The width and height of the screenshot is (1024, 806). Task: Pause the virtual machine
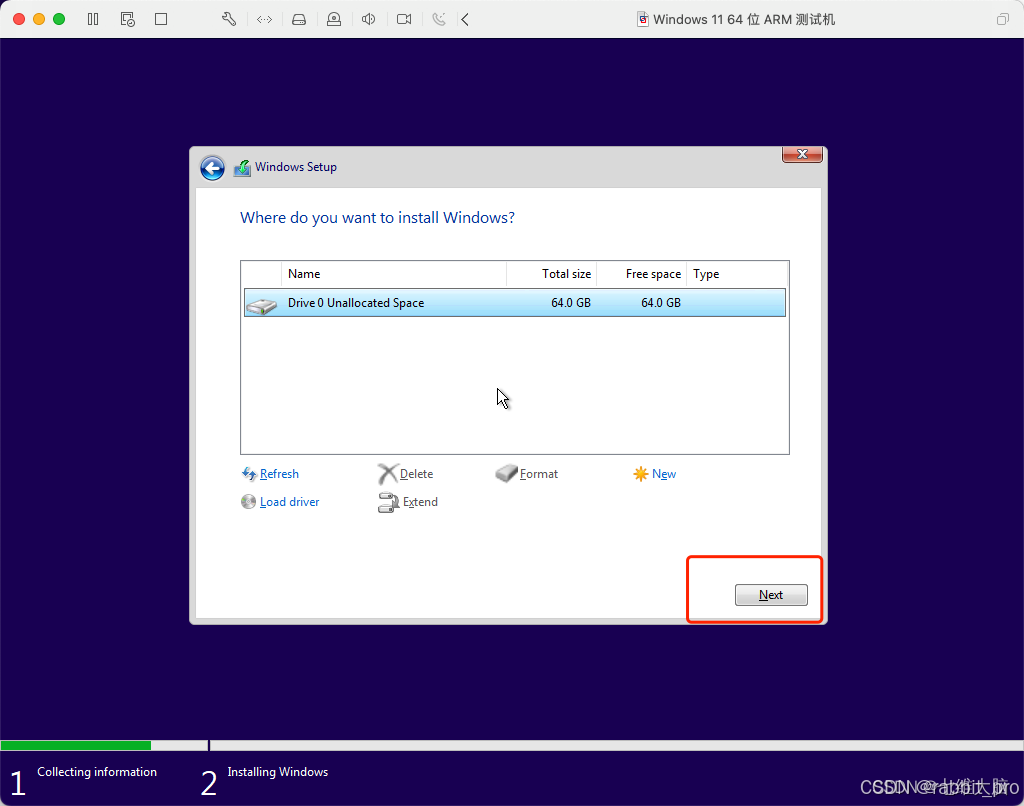click(93, 20)
